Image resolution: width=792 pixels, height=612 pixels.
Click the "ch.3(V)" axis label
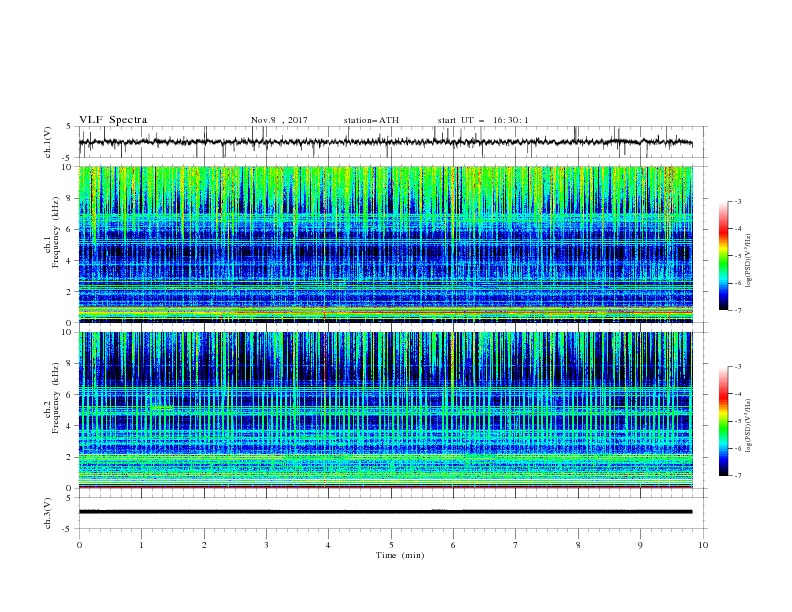pyautogui.click(x=48, y=513)
